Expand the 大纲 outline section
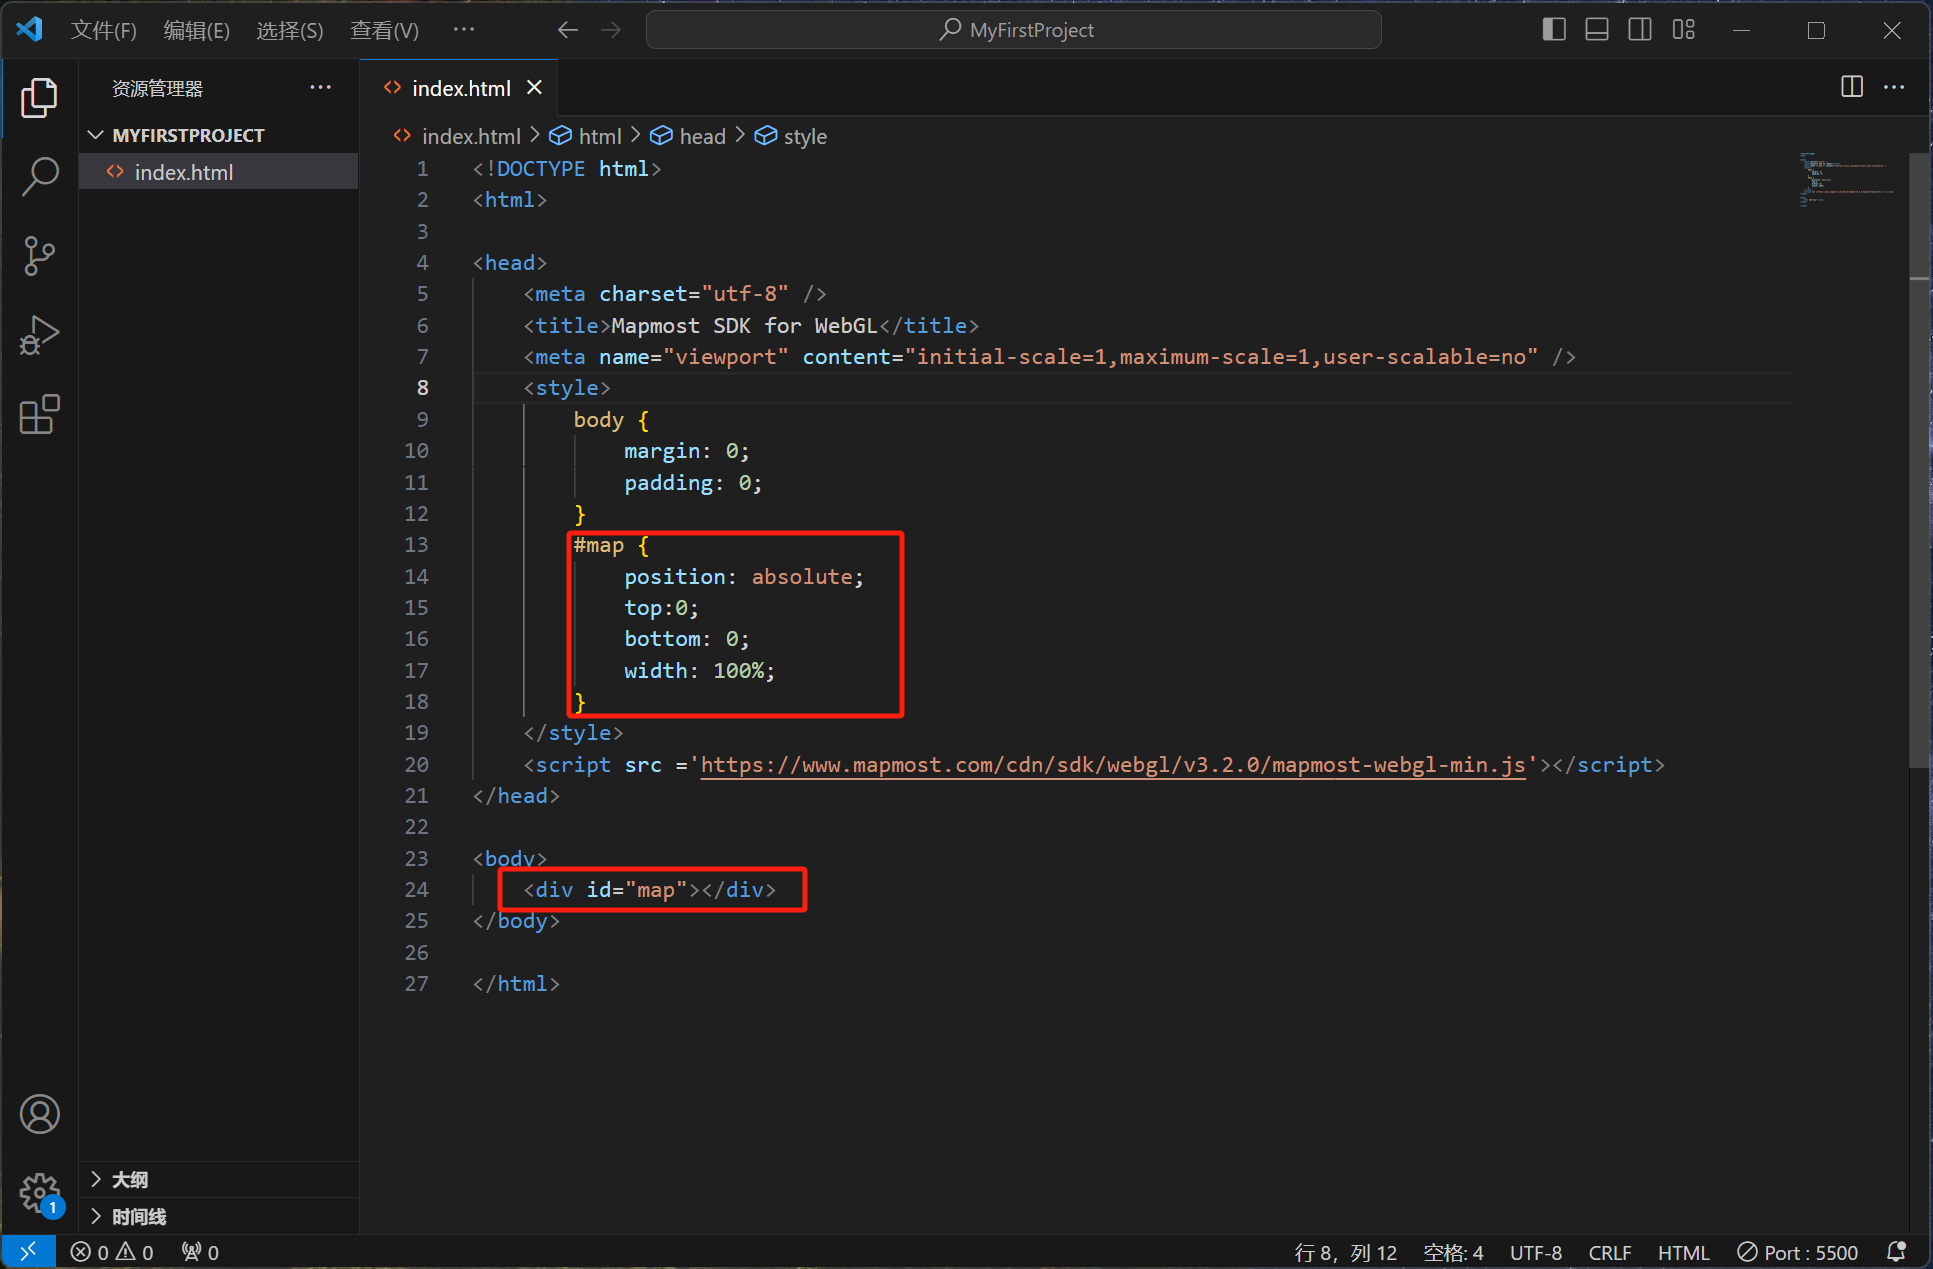Image resolution: width=1933 pixels, height=1269 pixels. [218, 1180]
